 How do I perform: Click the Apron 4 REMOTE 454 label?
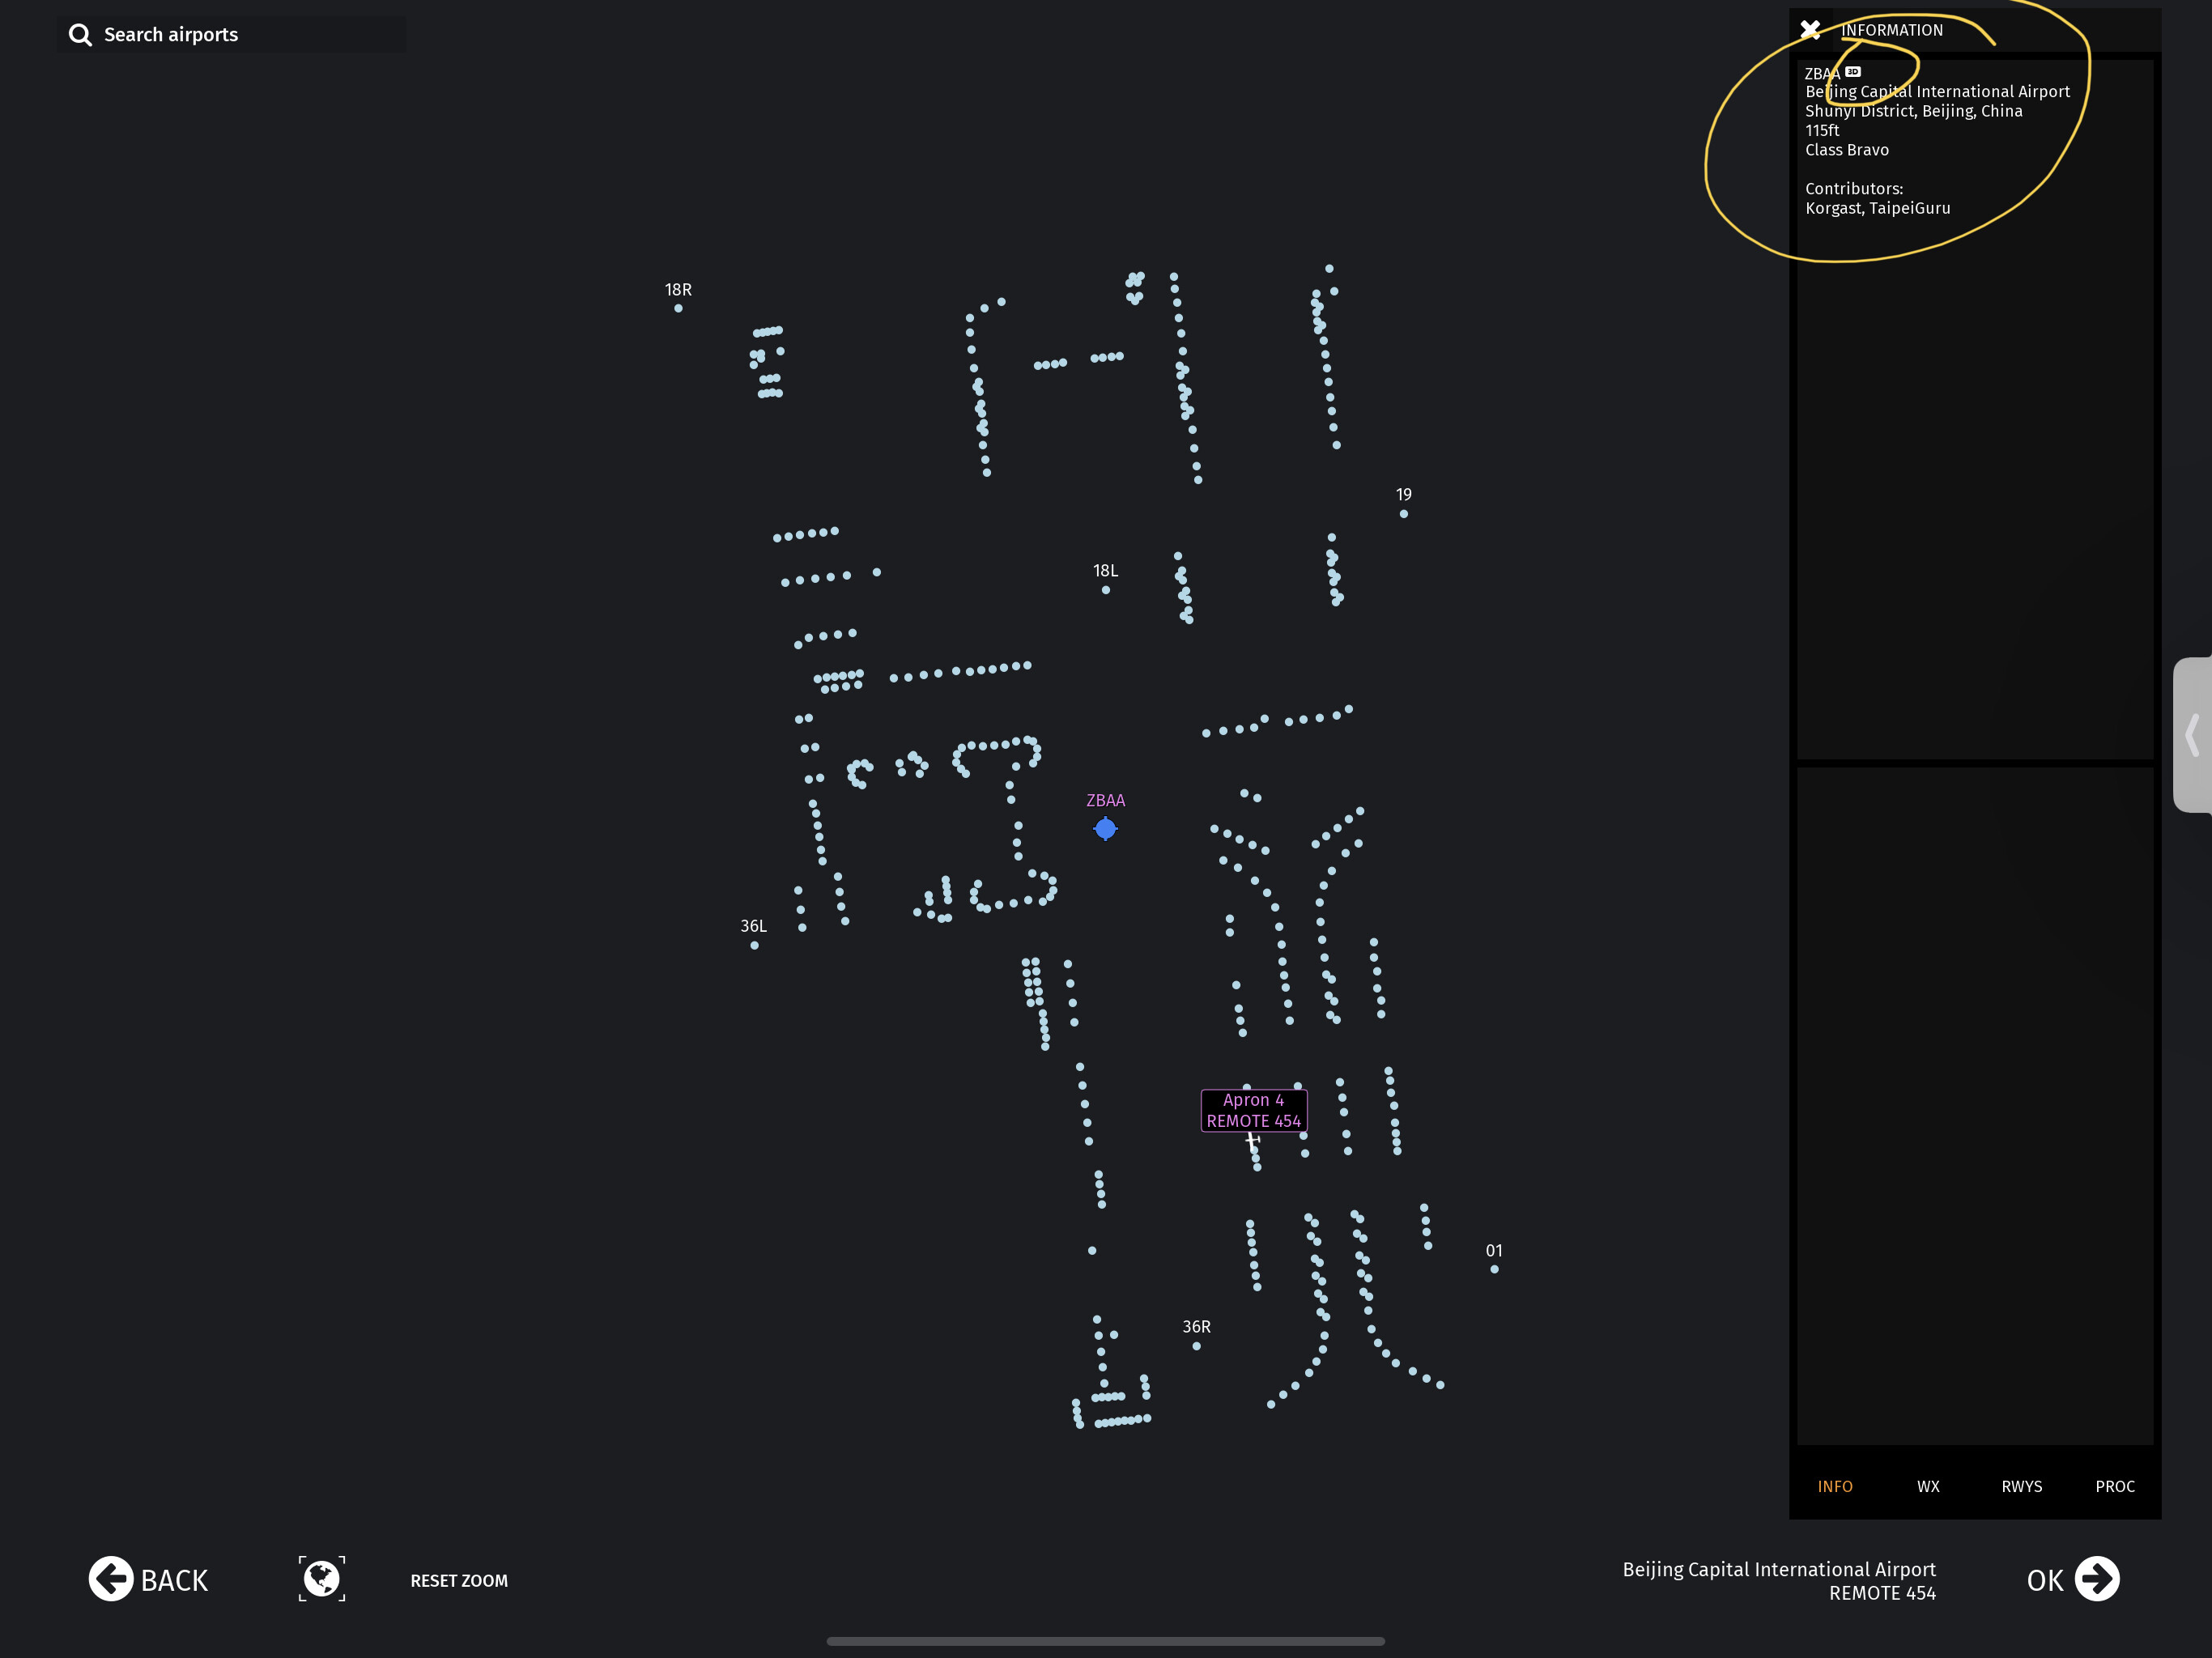[x=1253, y=1110]
